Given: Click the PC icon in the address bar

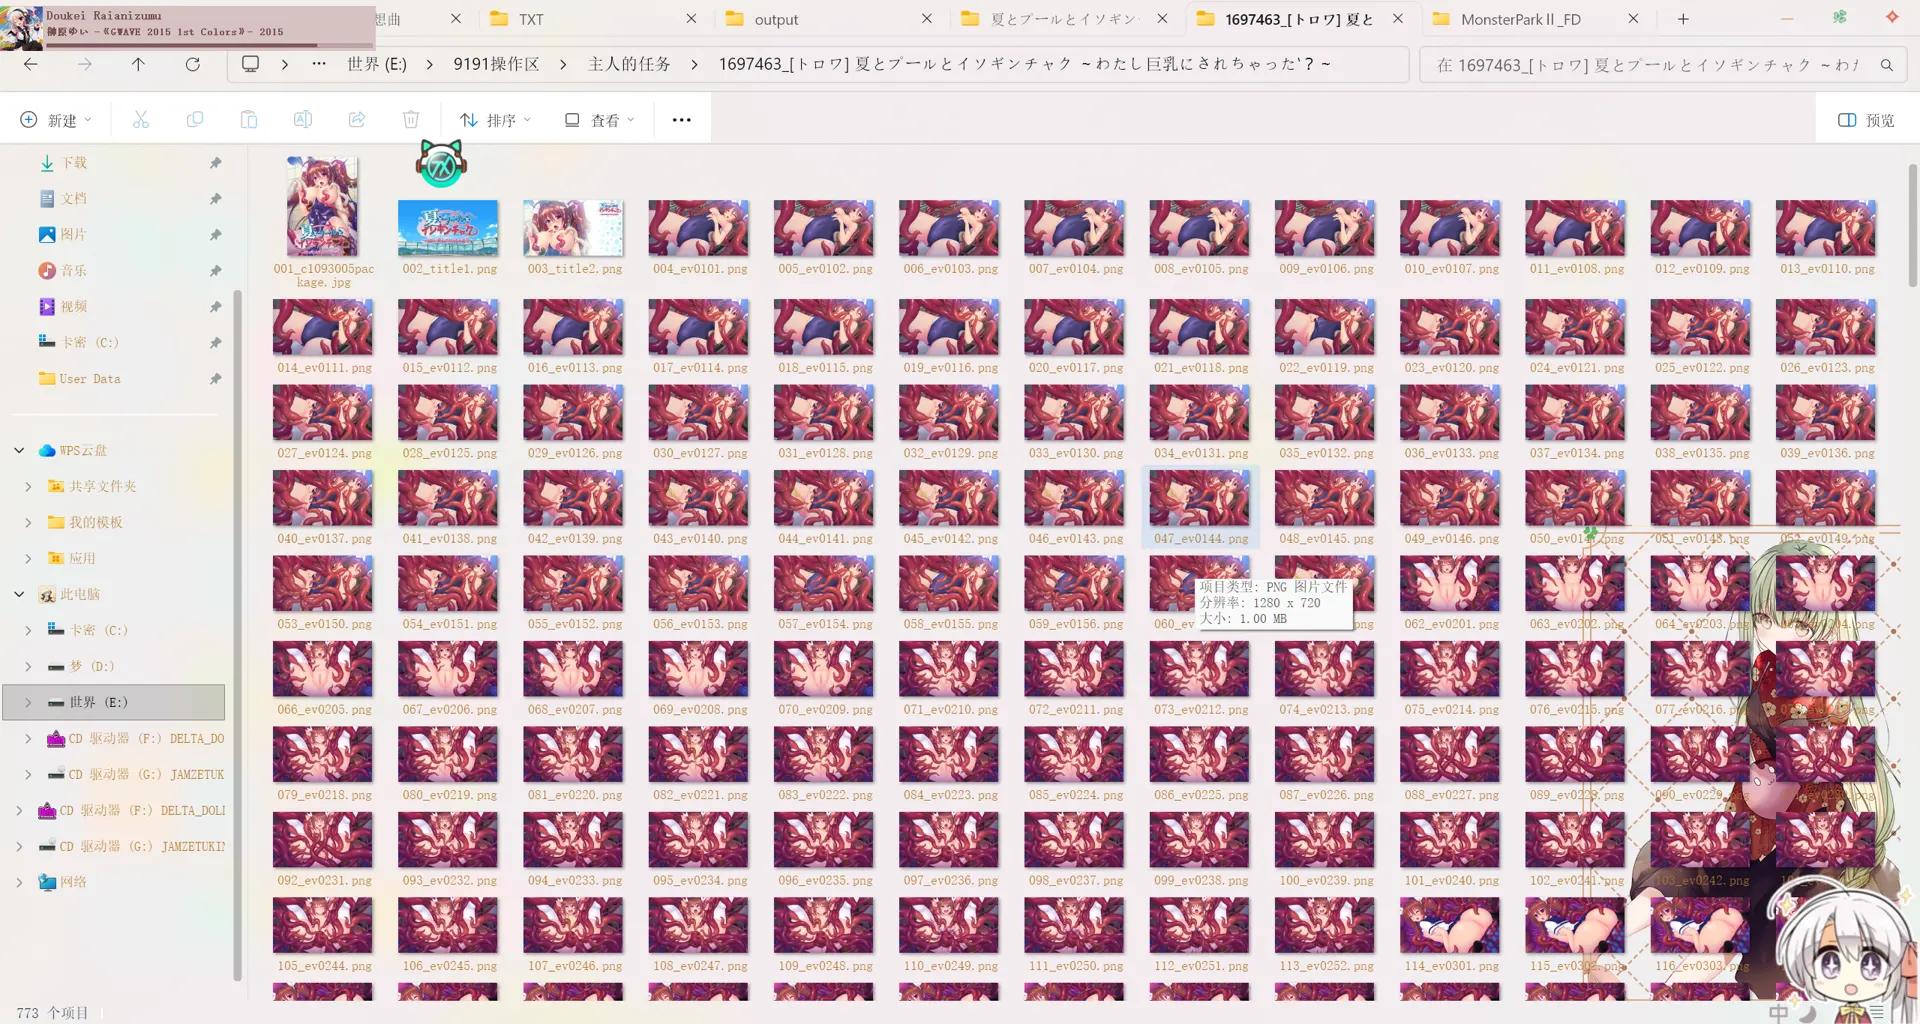Looking at the screenshot, I should click(250, 64).
